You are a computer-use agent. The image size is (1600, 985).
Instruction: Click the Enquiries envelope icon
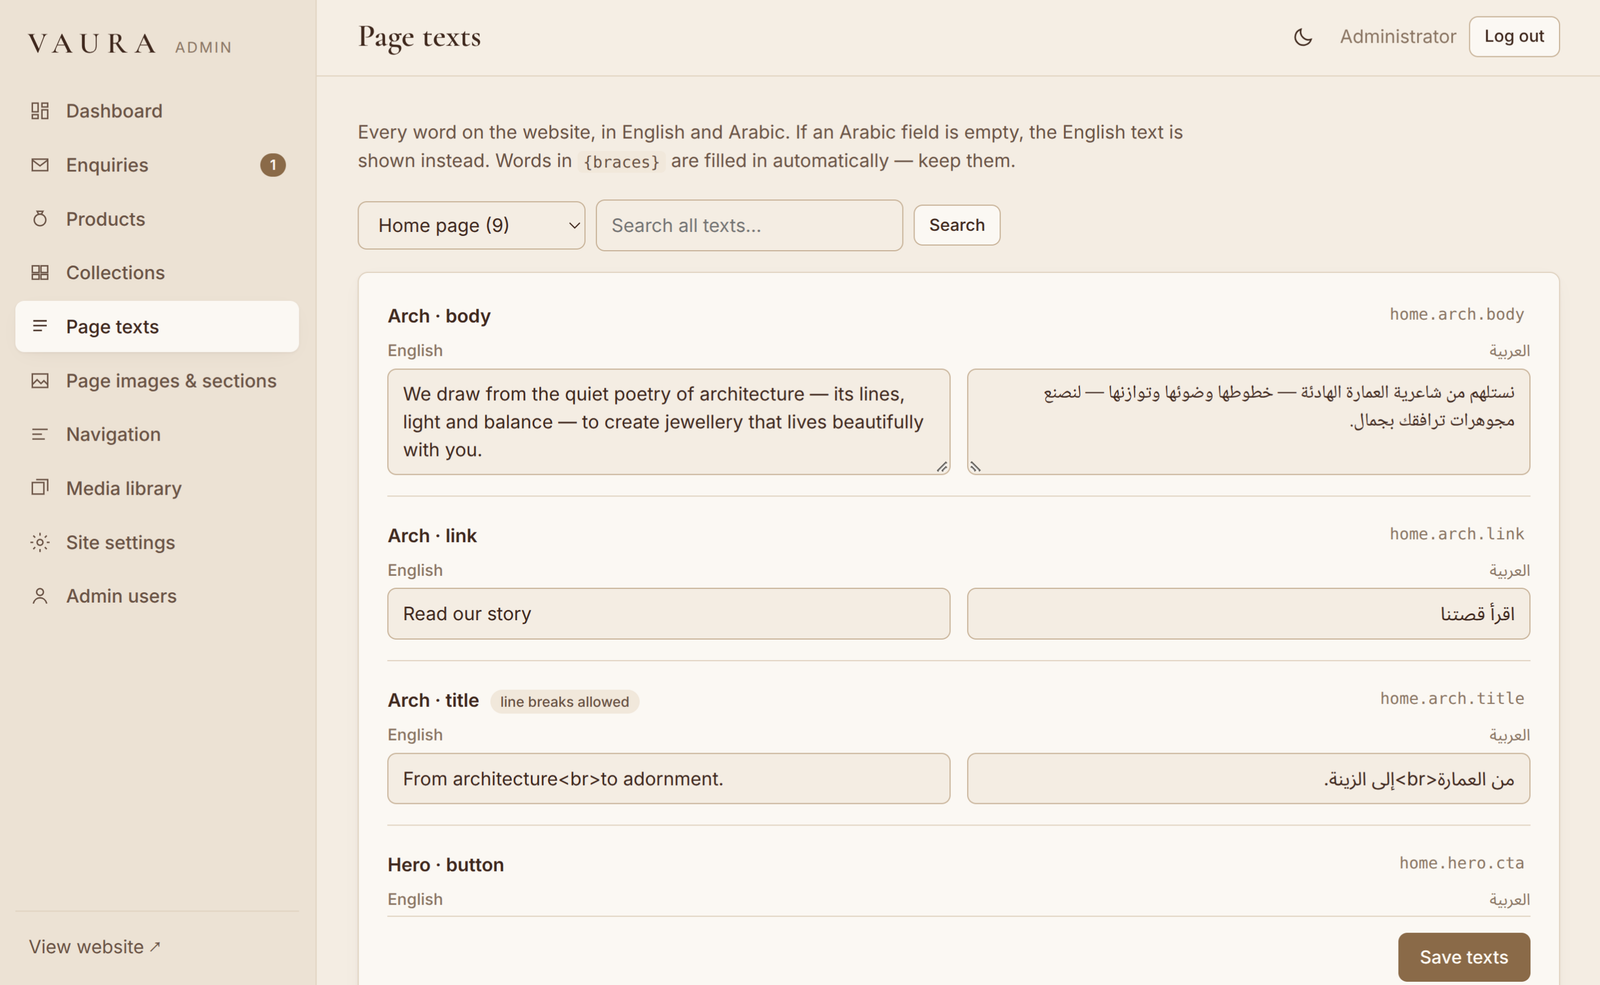point(40,165)
